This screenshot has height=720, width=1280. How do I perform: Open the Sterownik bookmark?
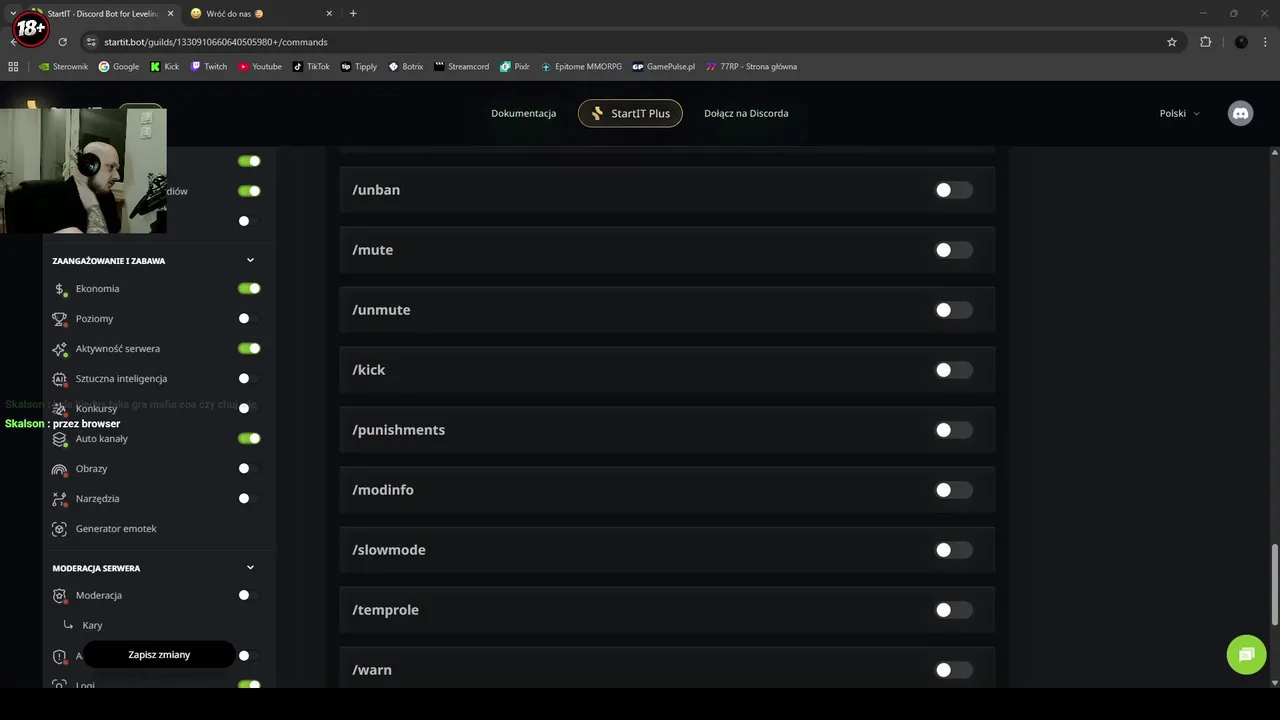point(63,67)
